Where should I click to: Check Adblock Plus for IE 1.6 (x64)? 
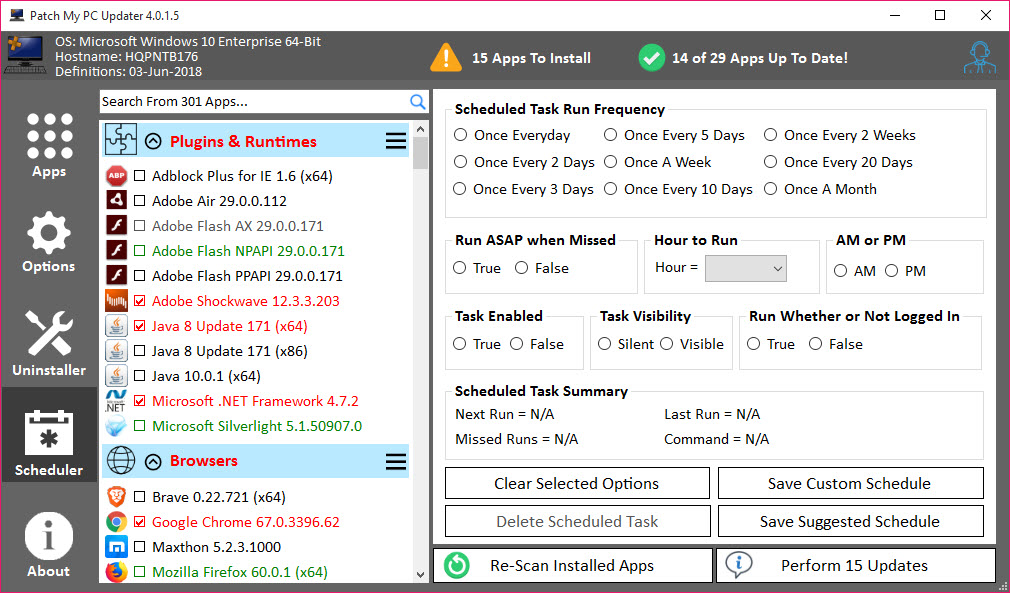point(139,176)
